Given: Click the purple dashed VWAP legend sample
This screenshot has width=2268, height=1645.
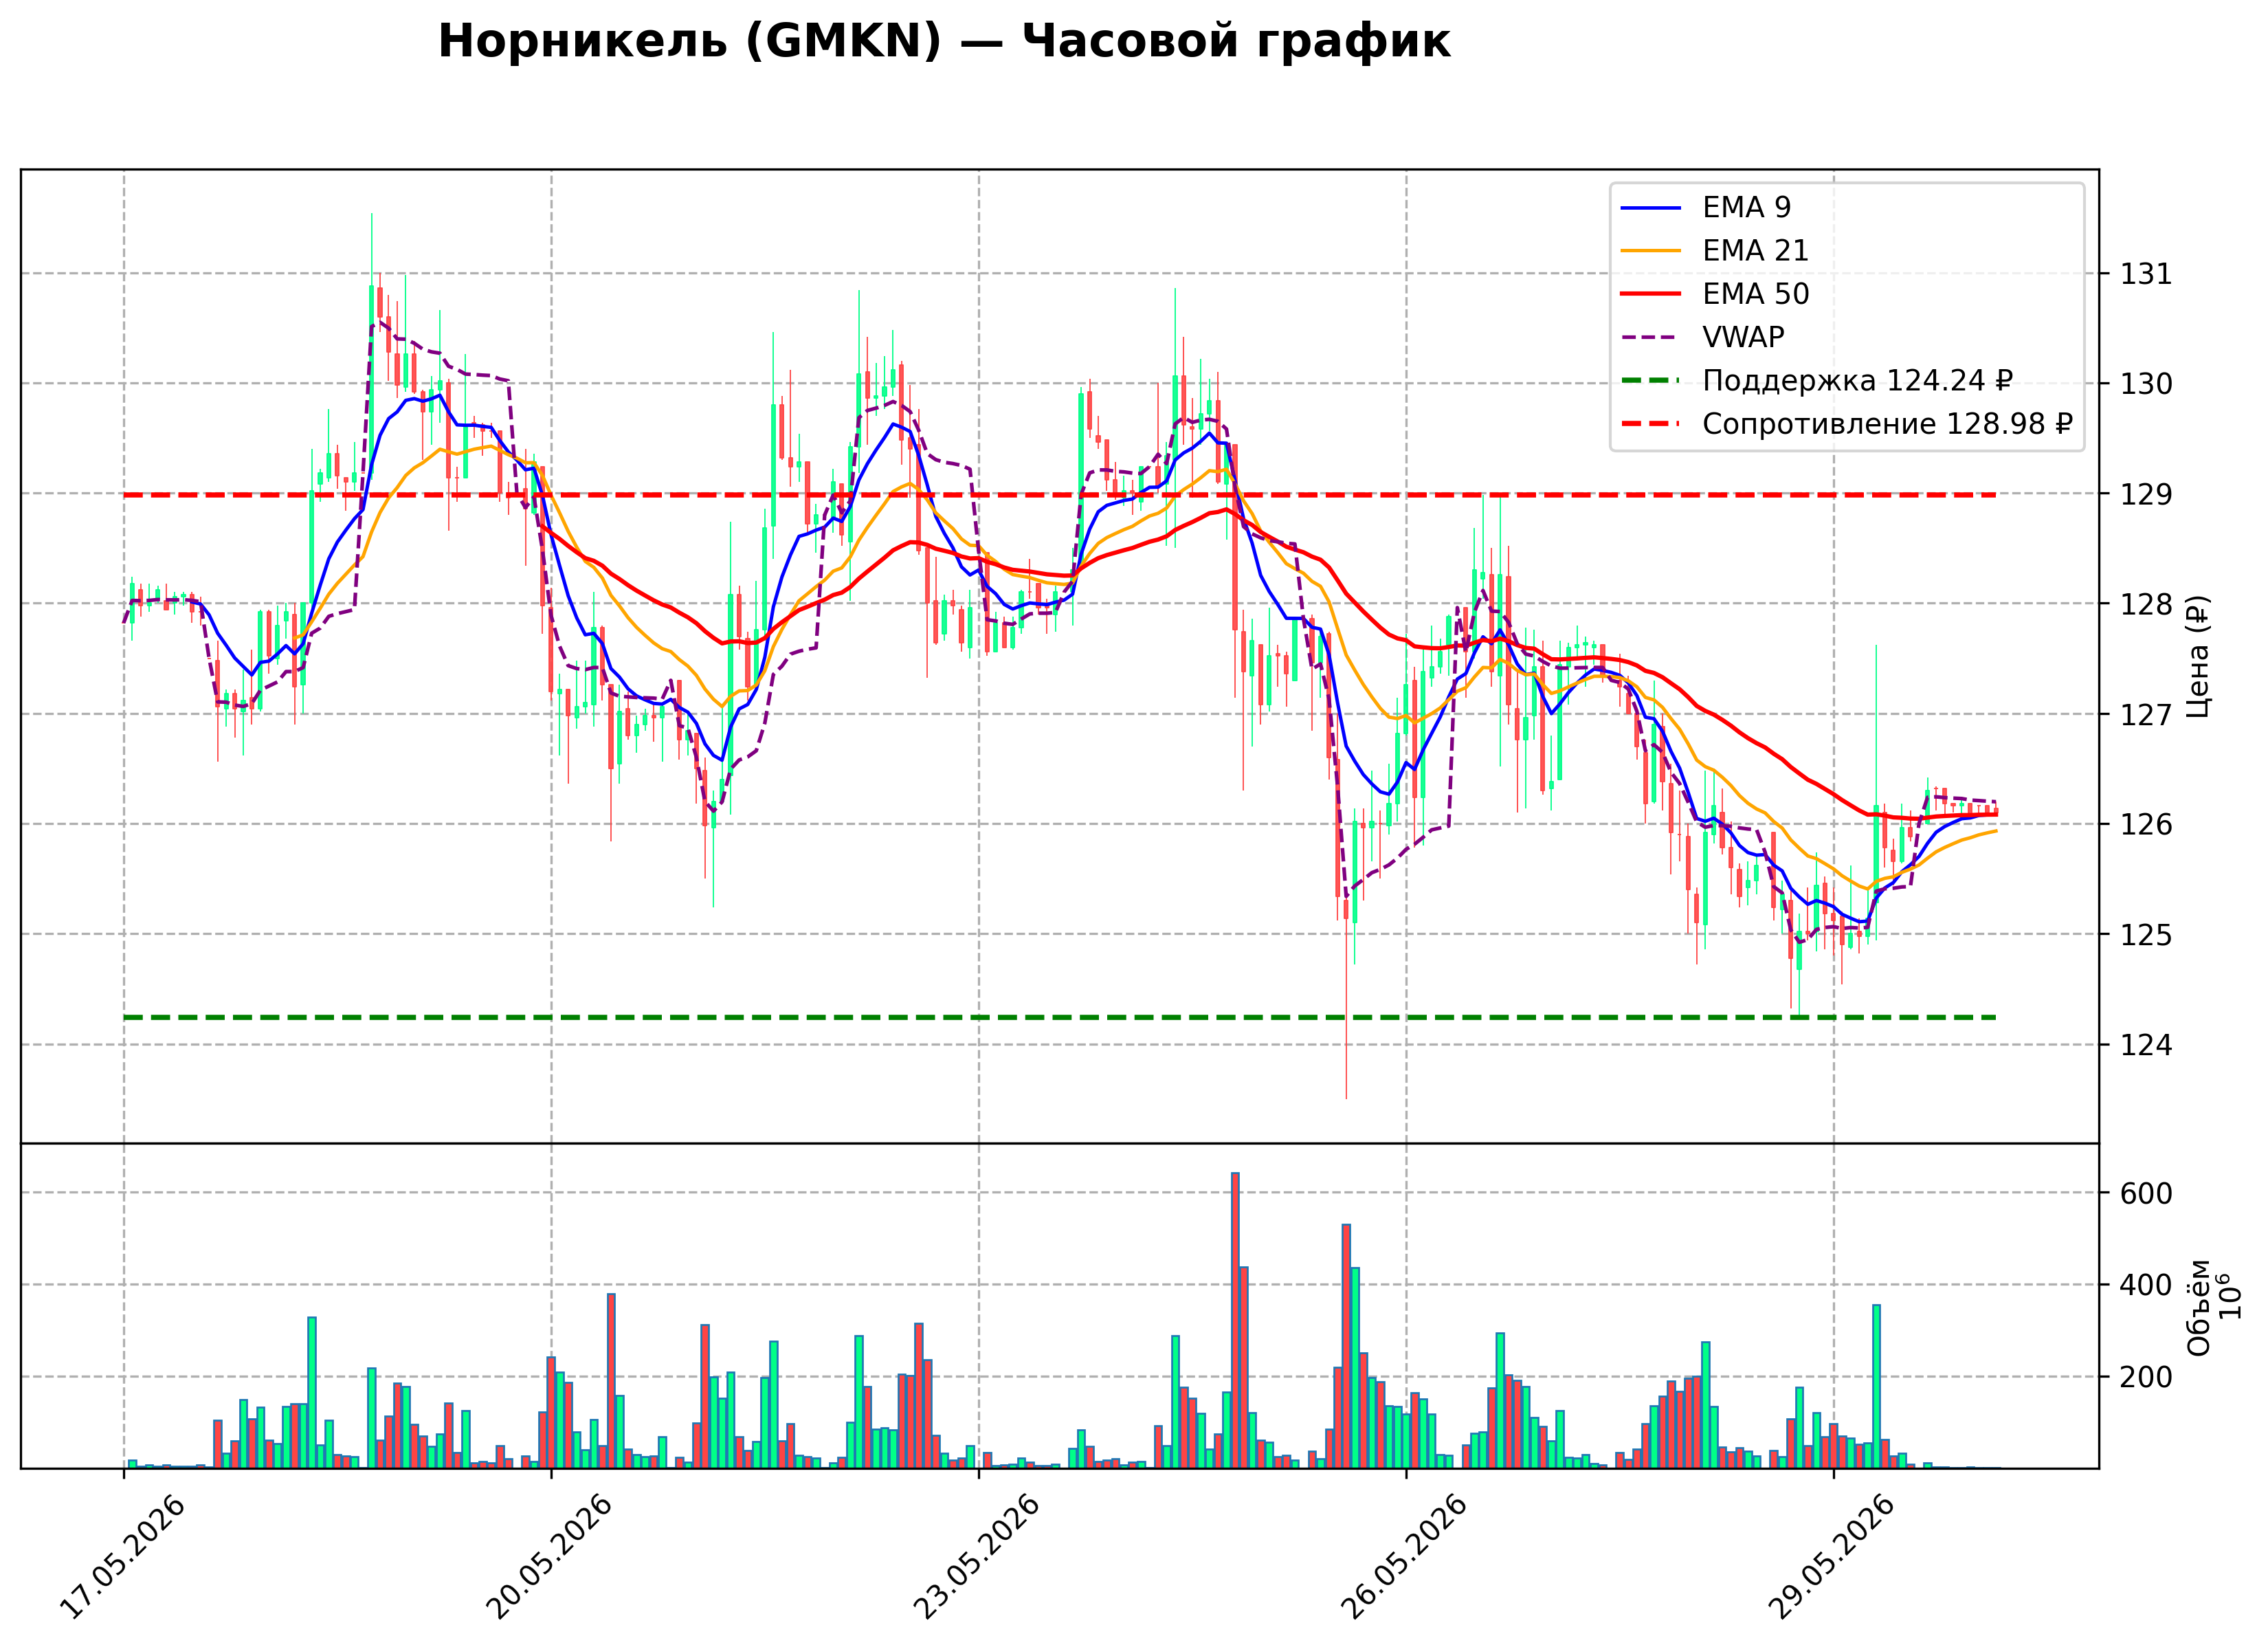Looking at the screenshot, I should [1651, 338].
